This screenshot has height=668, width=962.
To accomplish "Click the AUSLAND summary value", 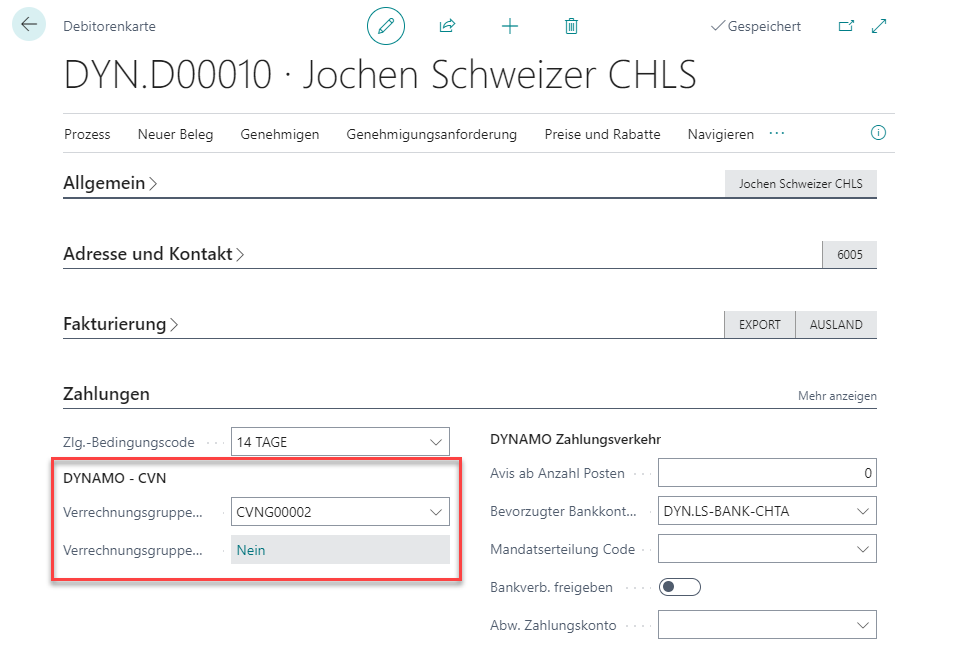I will pyautogui.click(x=836, y=324).
